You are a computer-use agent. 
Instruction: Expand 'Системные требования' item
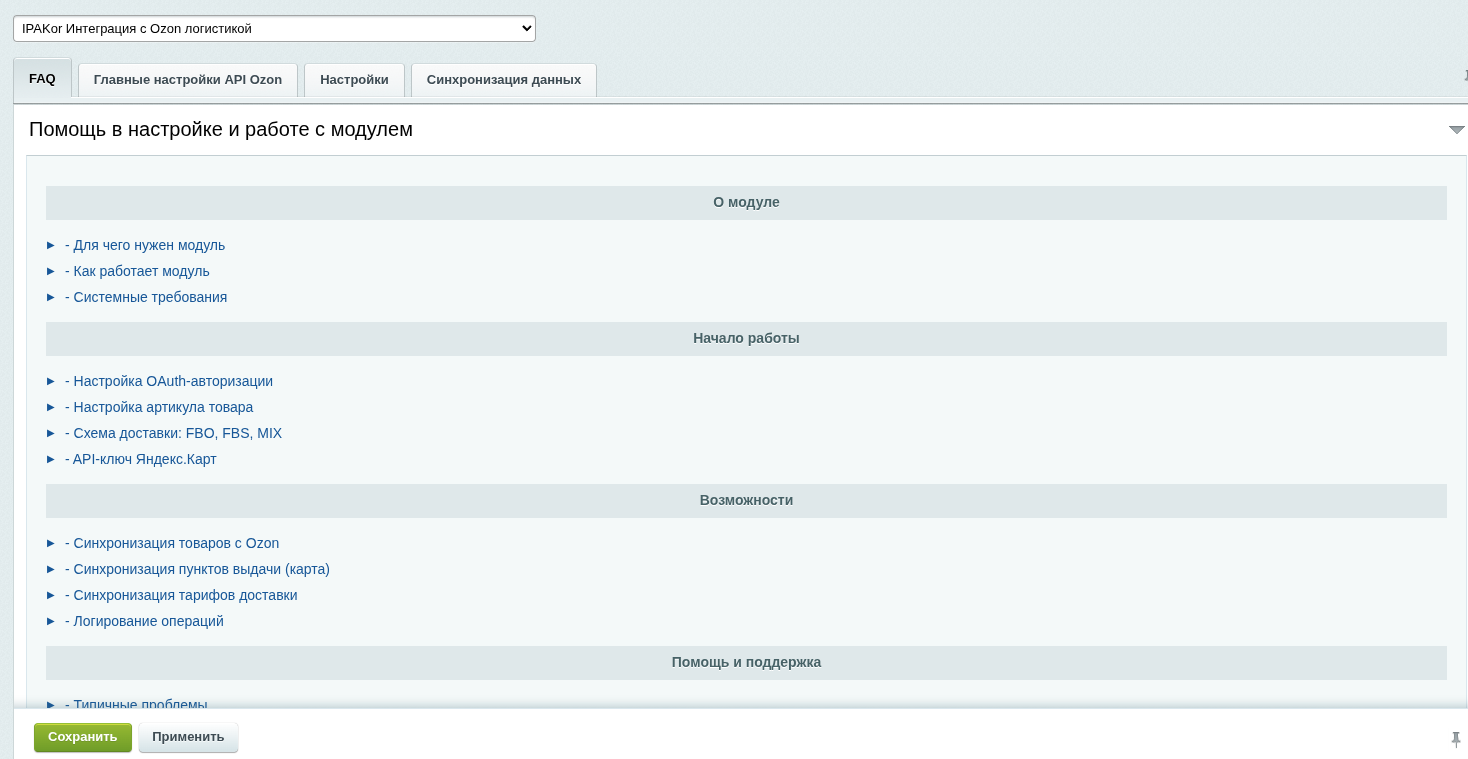tap(146, 297)
